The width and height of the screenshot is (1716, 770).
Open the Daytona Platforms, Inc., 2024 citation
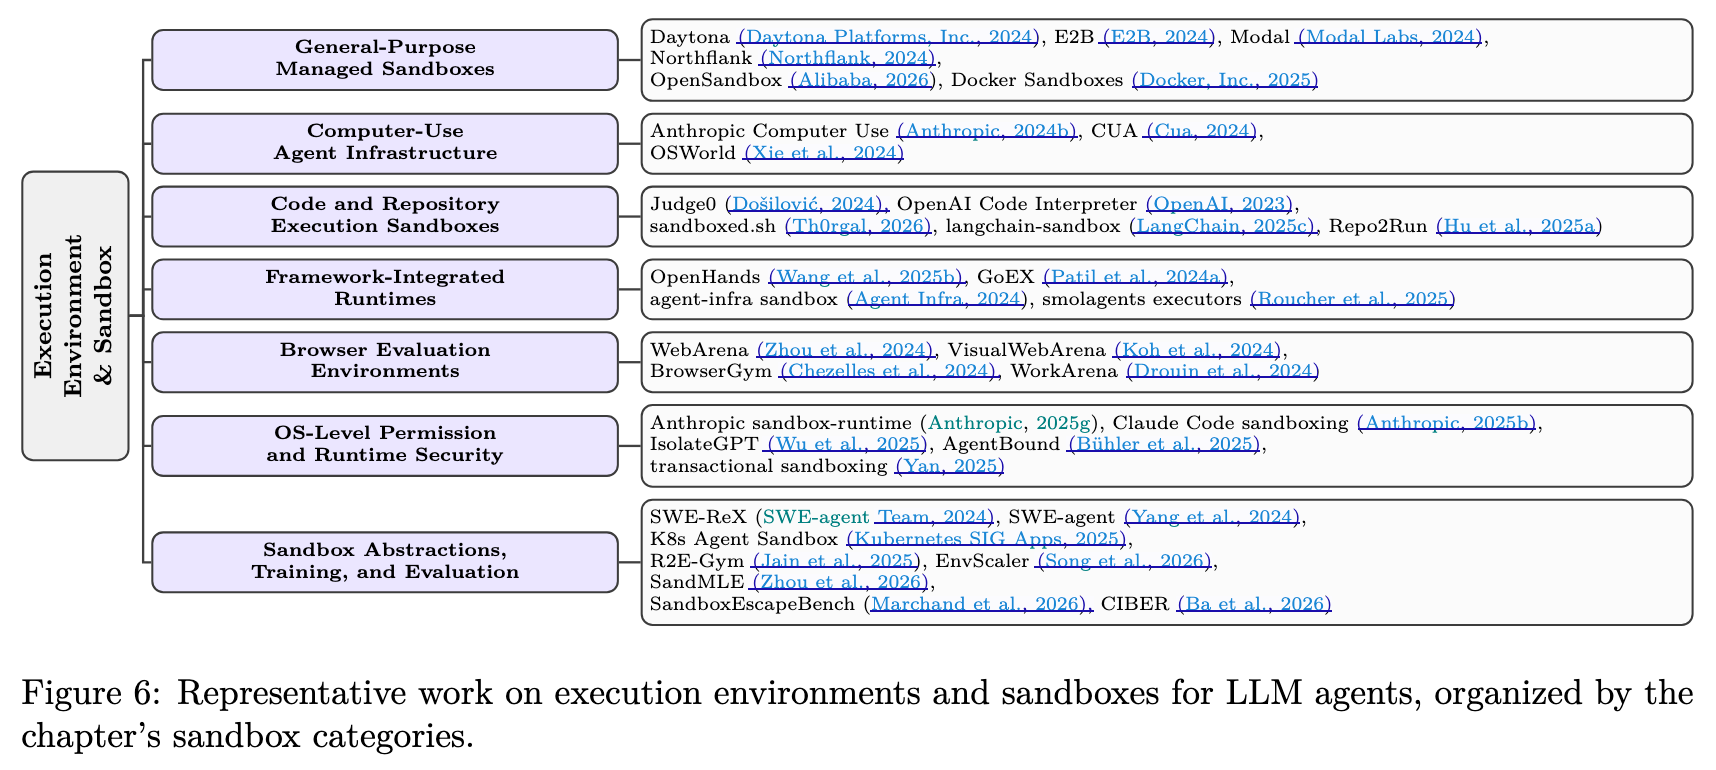pyautogui.click(x=887, y=37)
